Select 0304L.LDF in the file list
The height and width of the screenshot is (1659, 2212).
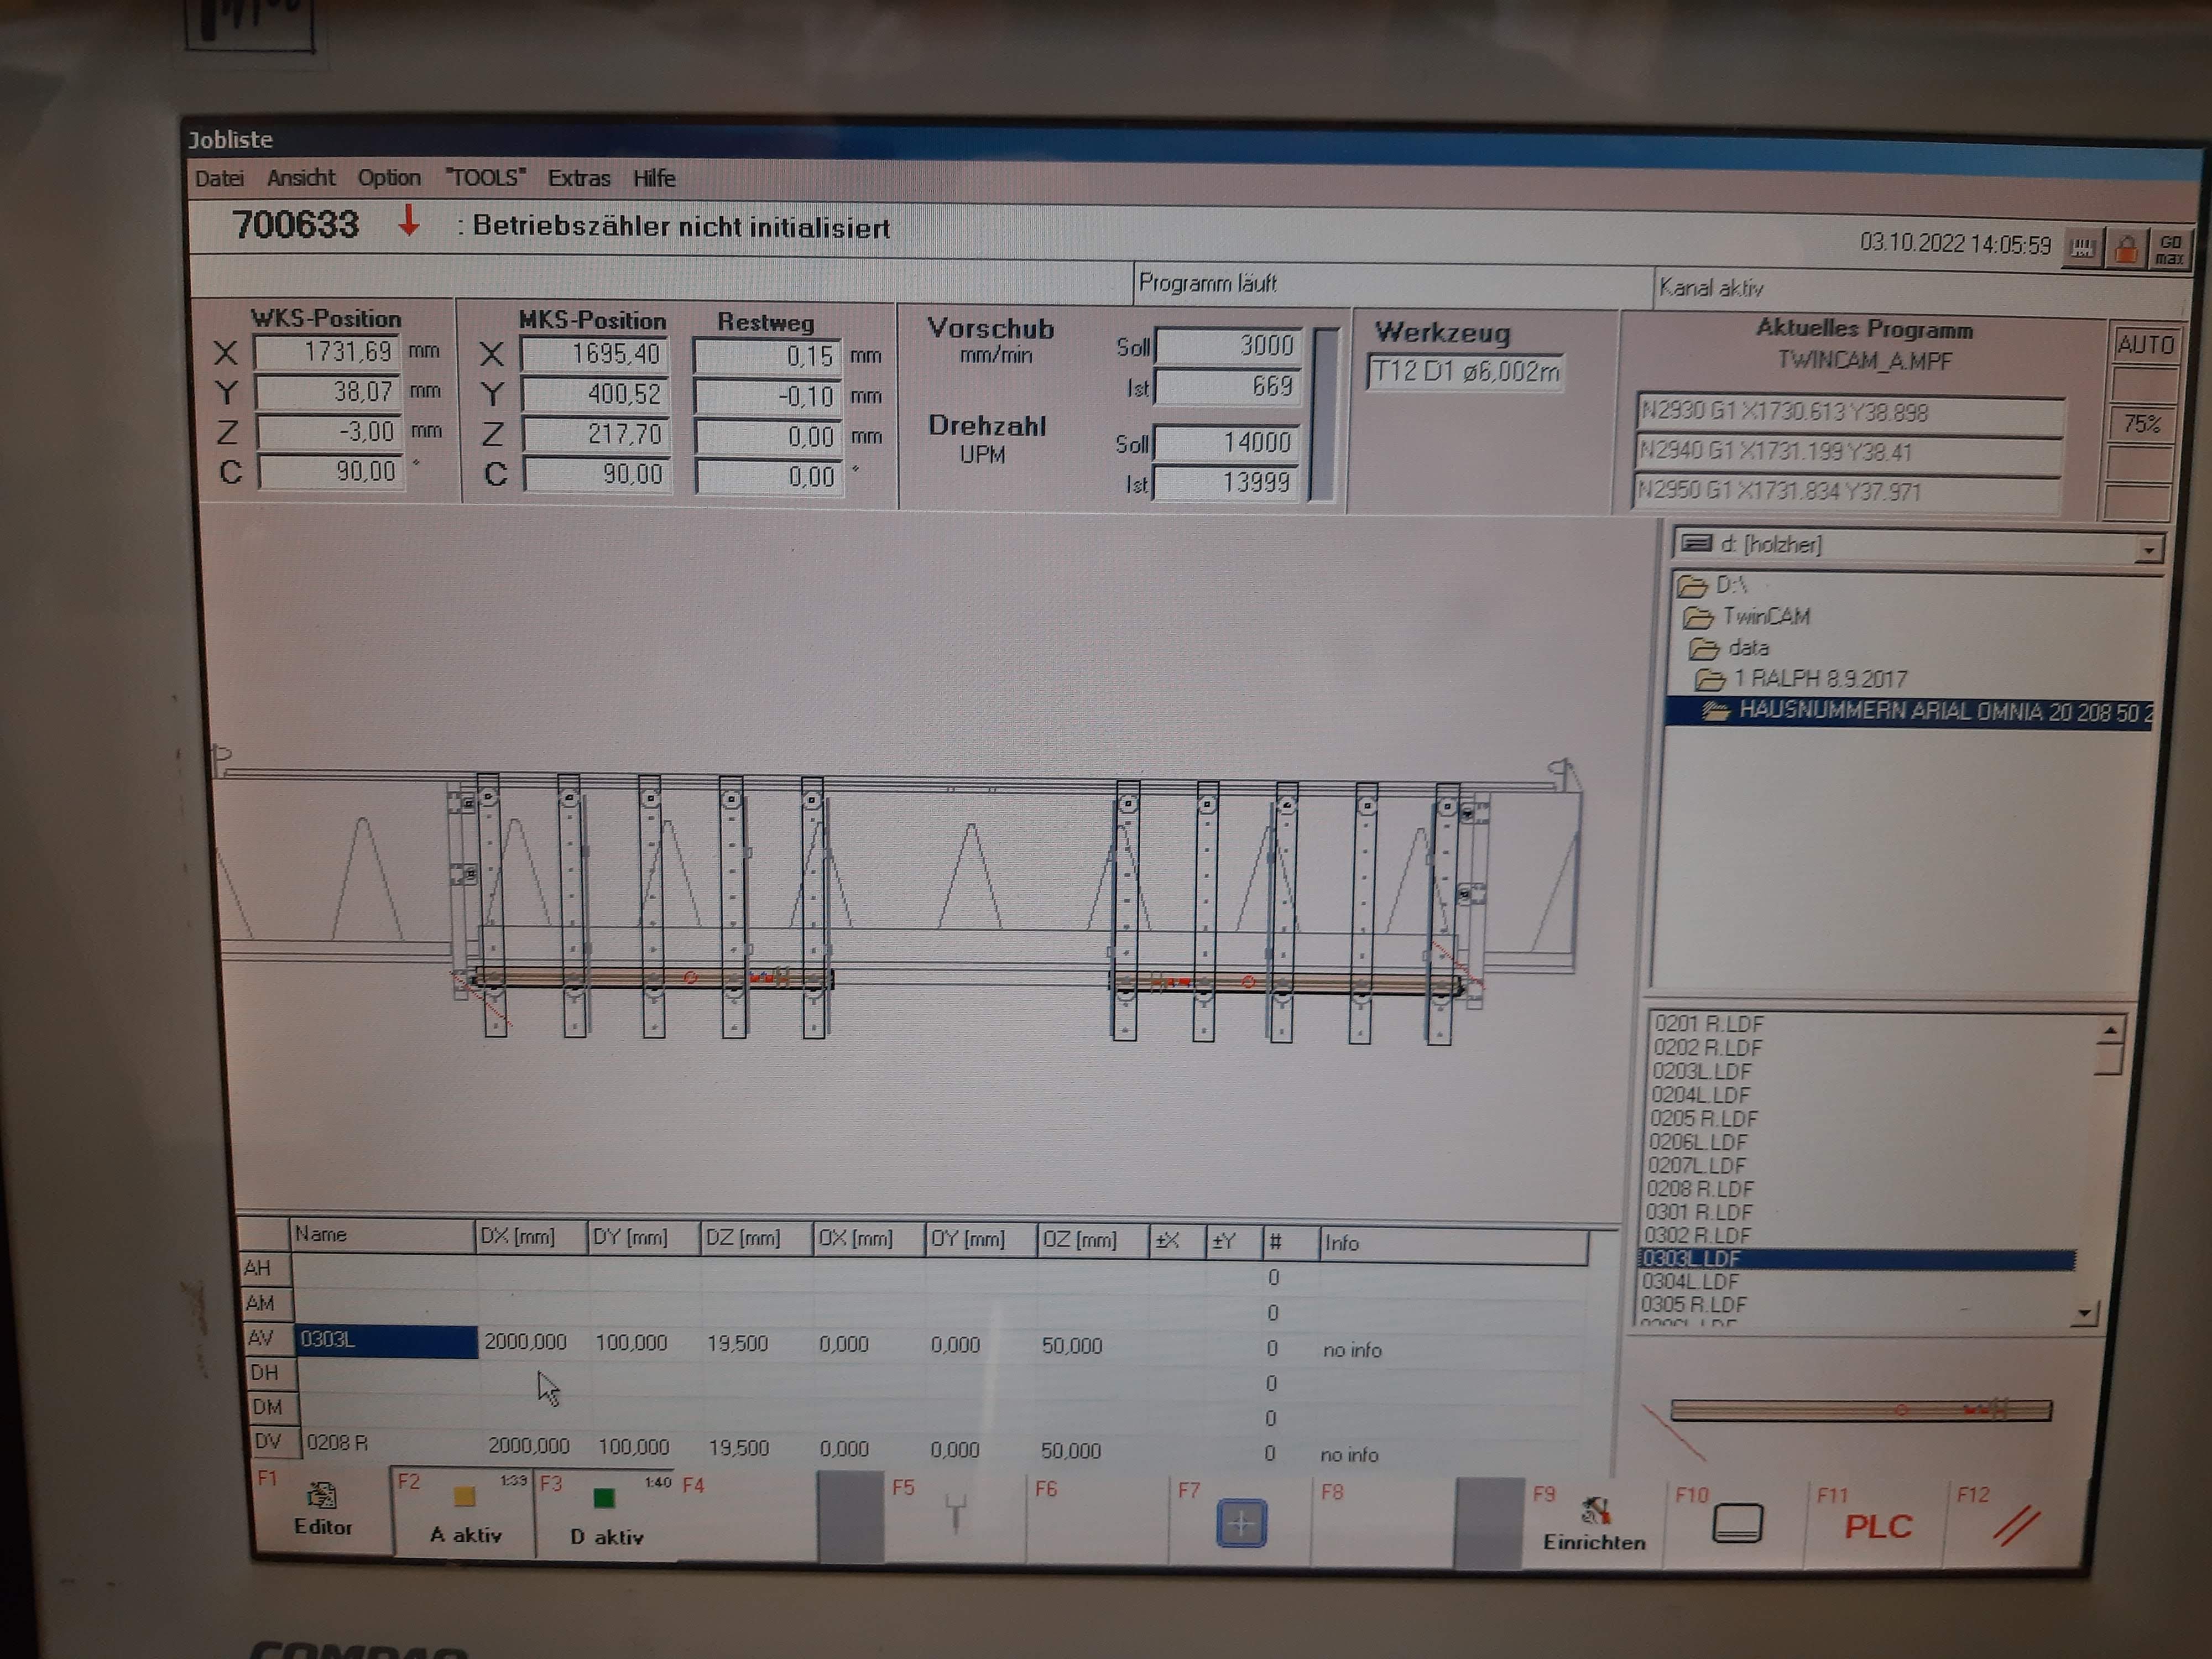[1690, 1281]
